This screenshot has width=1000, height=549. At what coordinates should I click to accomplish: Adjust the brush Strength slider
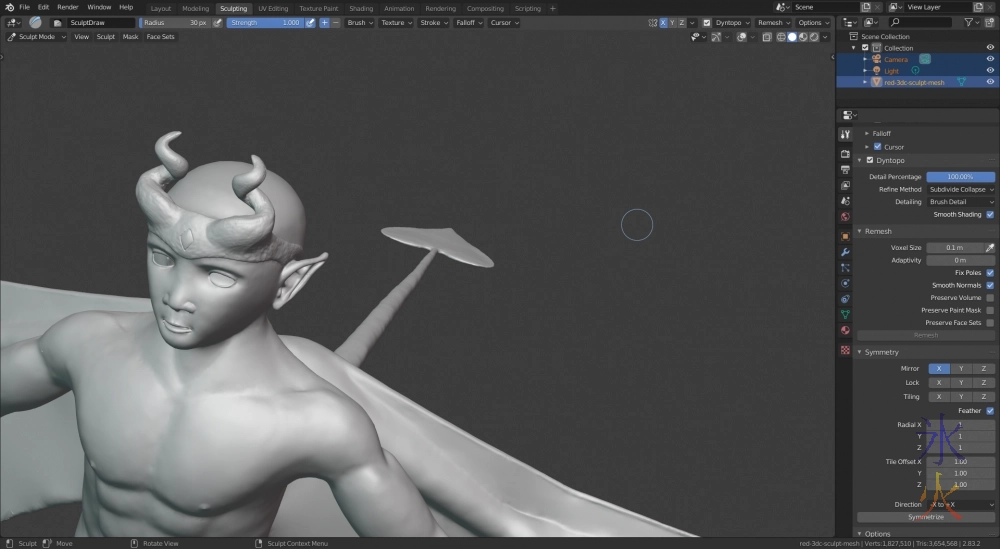click(x=264, y=22)
